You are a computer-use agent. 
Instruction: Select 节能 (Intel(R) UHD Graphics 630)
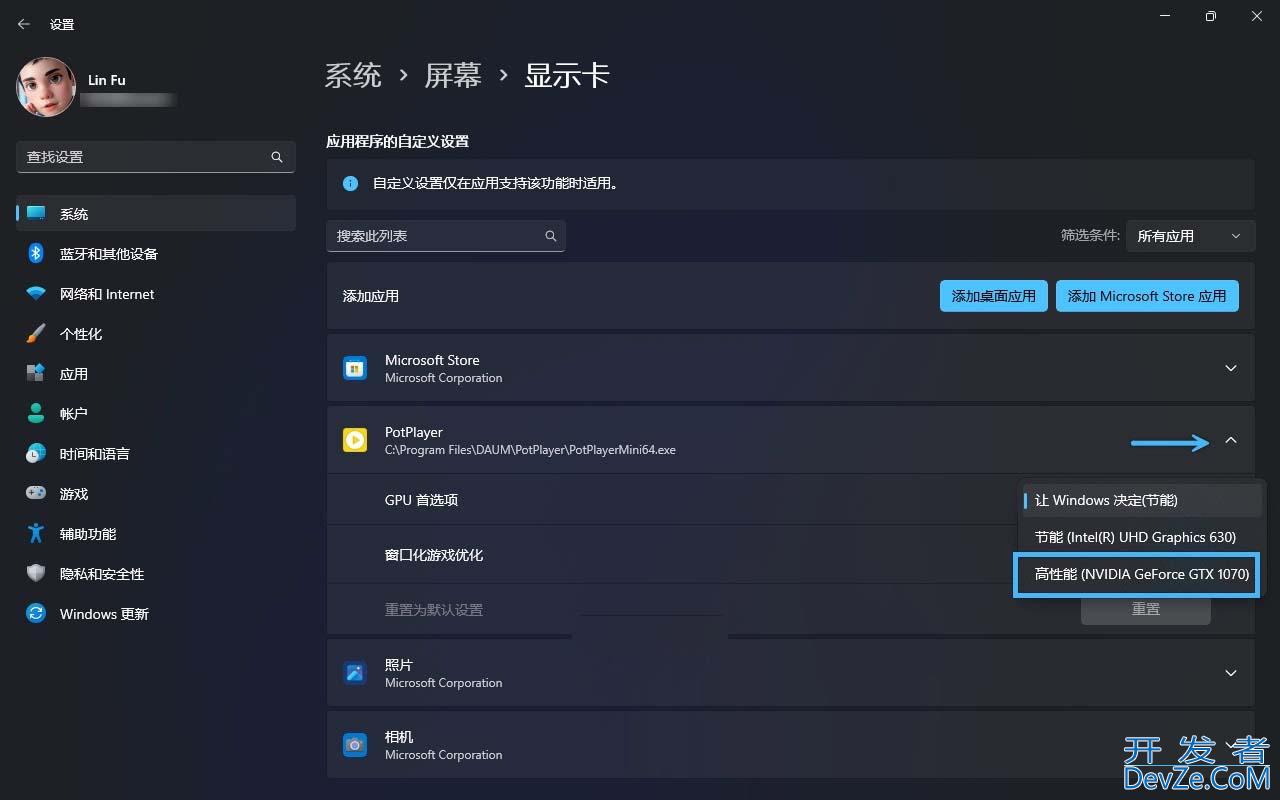(x=1141, y=537)
